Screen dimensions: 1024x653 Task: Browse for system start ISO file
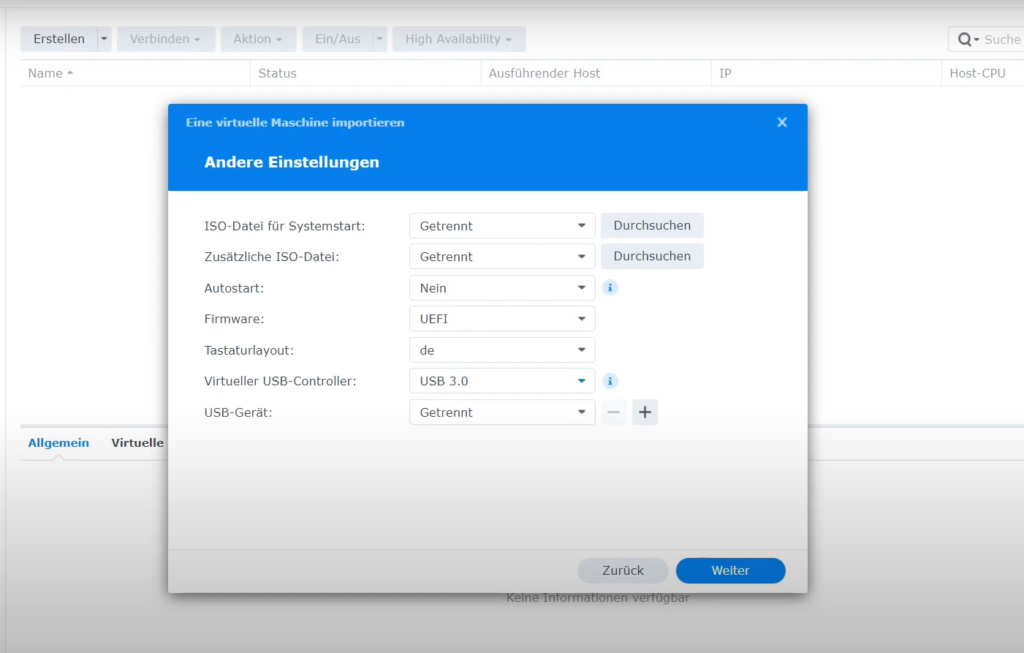coord(652,226)
